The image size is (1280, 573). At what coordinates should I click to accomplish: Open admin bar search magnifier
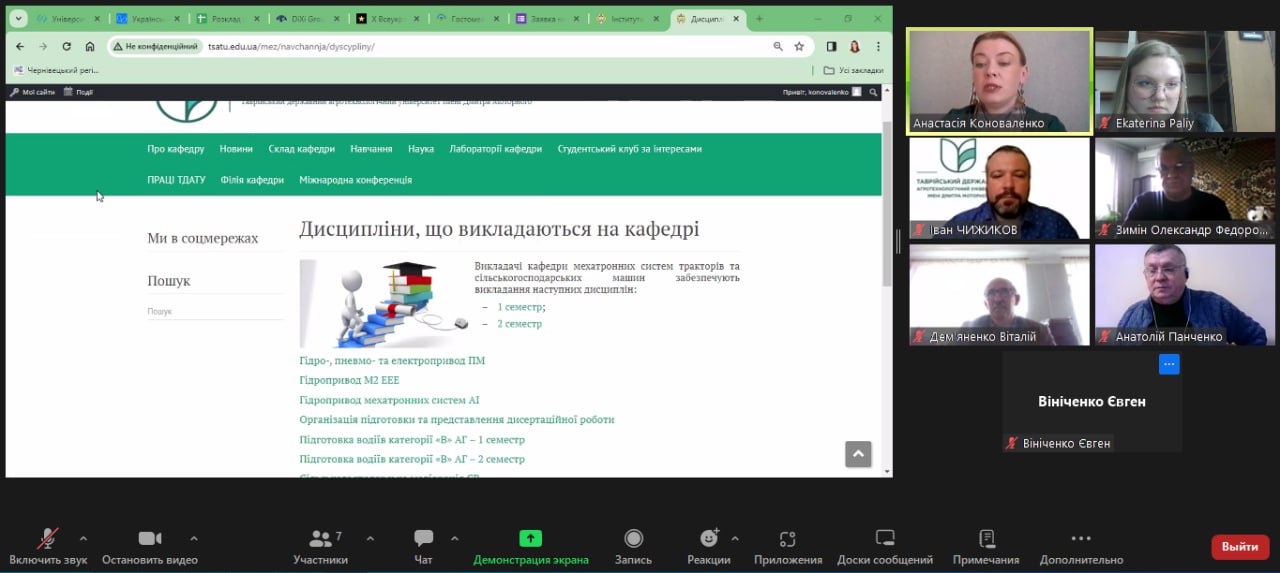pos(873,92)
